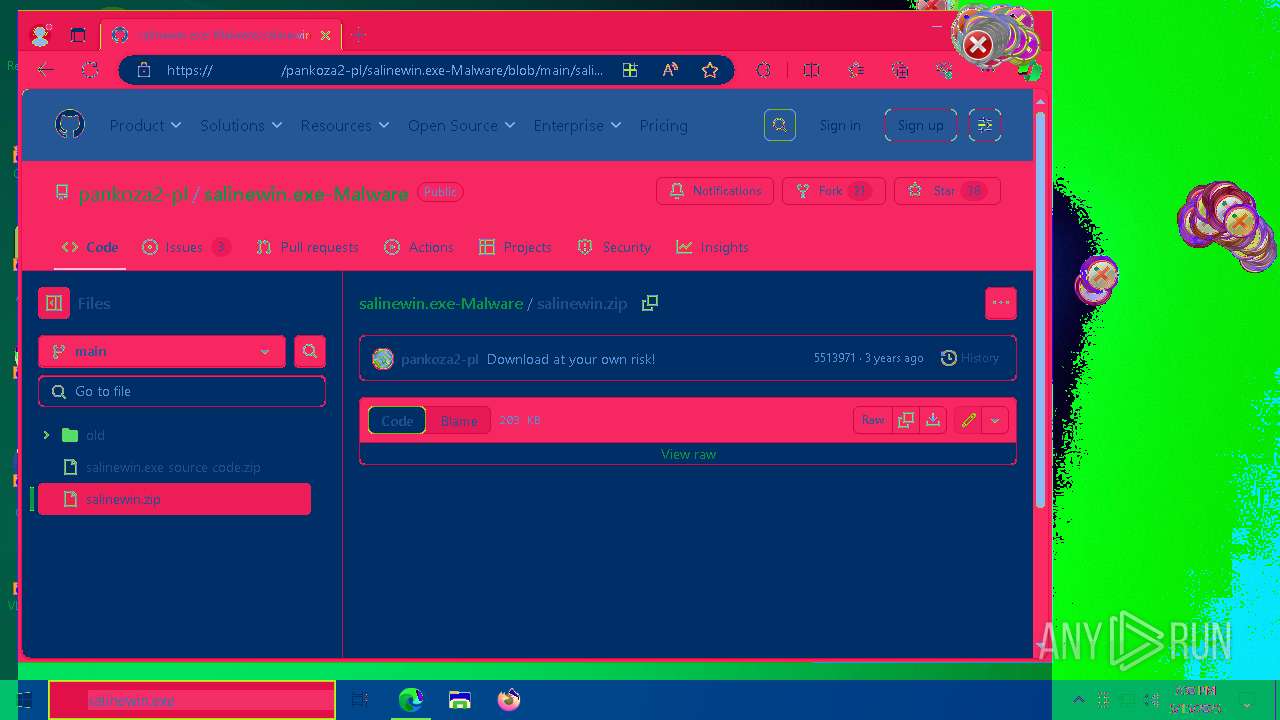Edit file with the pencil icon
The width and height of the screenshot is (1280, 720).
[x=968, y=421]
